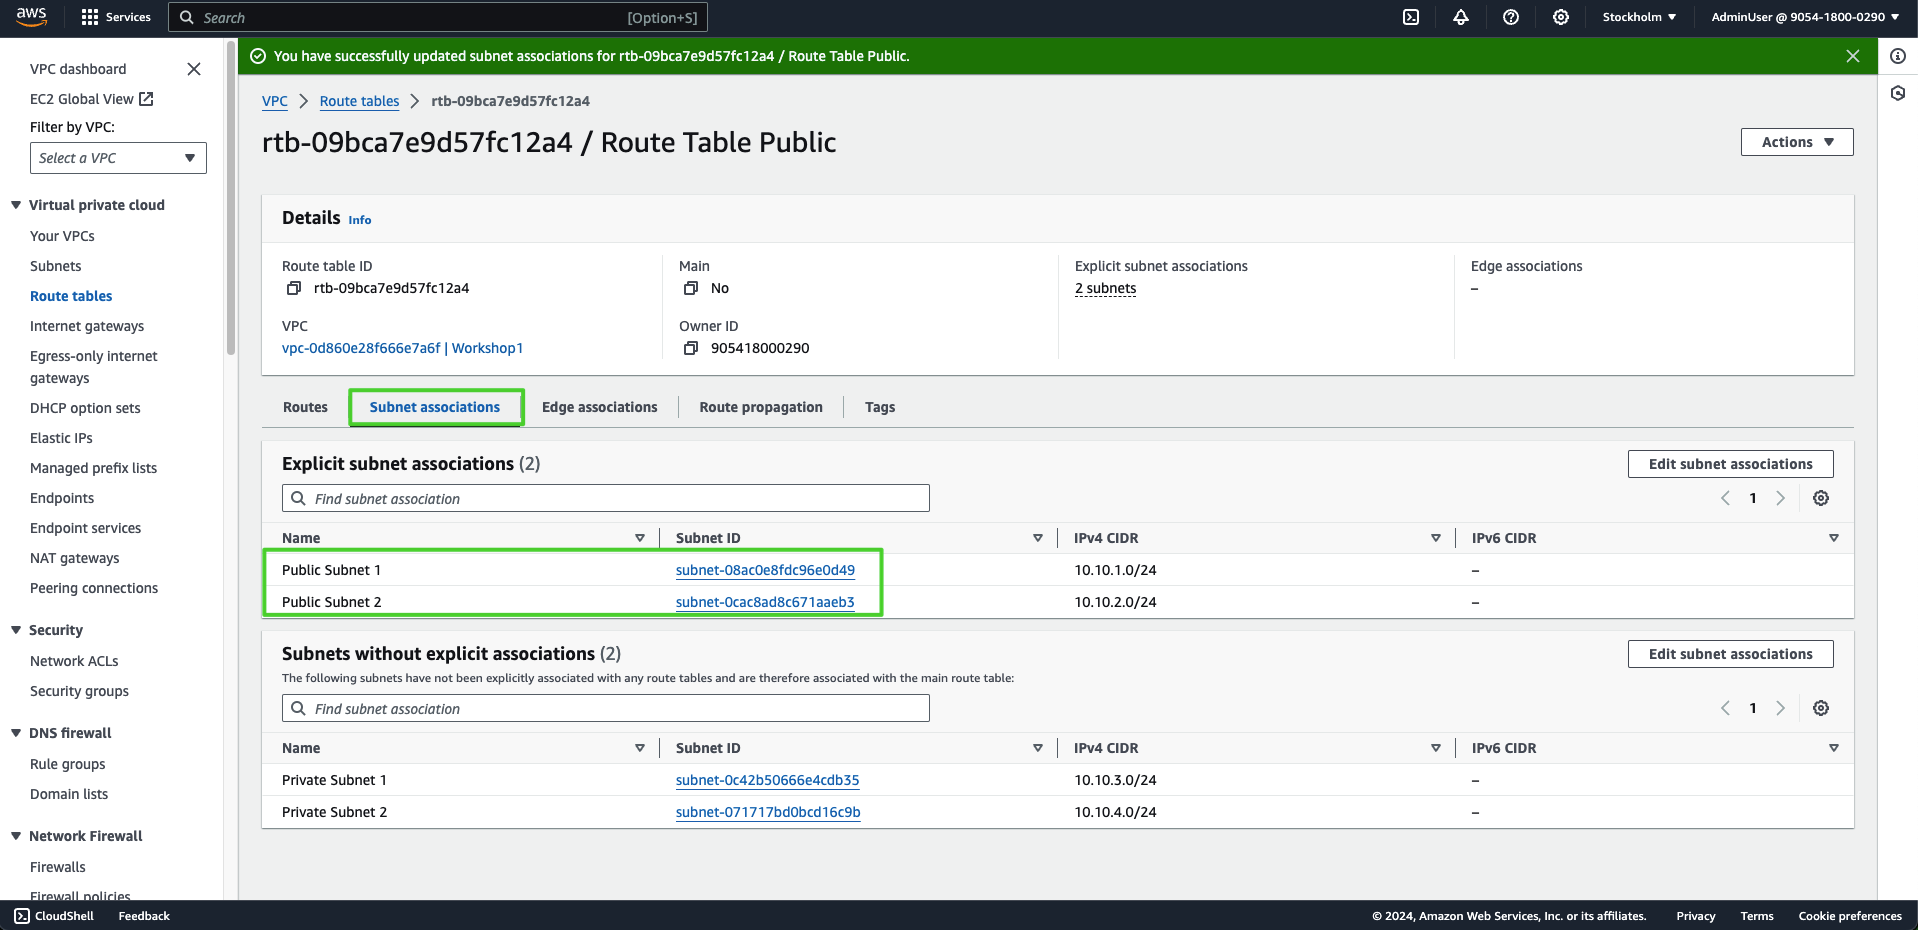
Task: Open CloudShell from the top navigation bar
Action: point(1410,17)
